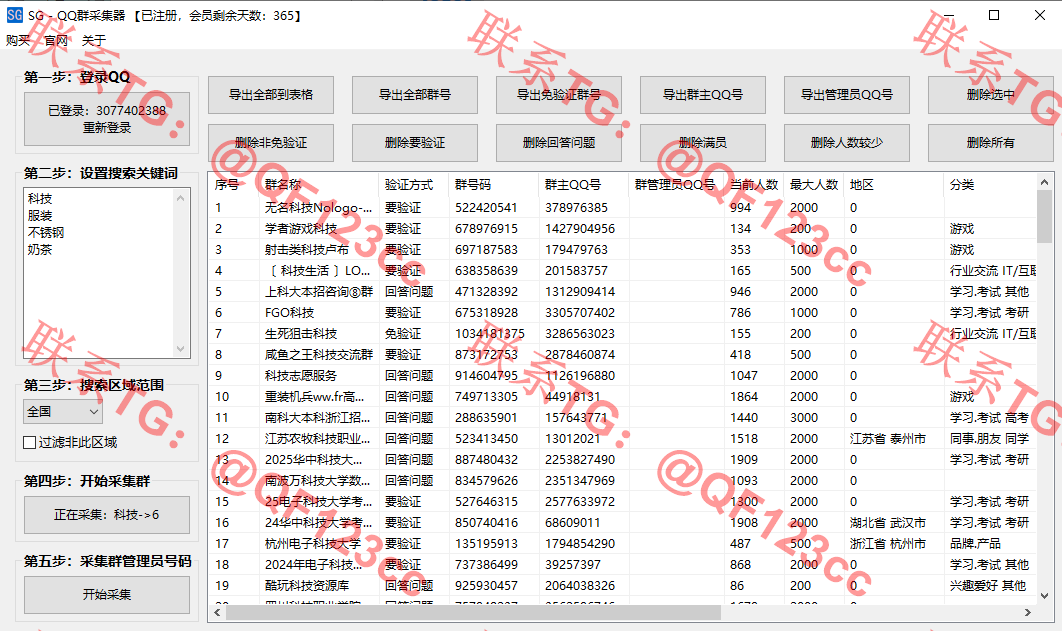The height and width of the screenshot is (631, 1062).
Task: Click 导出免验证群号 button
Action: [559, 95]
